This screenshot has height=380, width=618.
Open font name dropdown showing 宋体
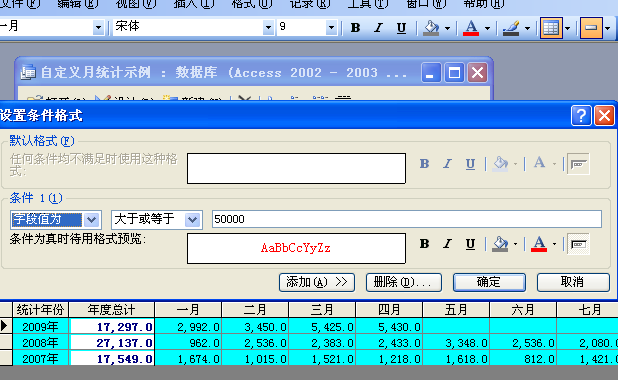point(268,28)
